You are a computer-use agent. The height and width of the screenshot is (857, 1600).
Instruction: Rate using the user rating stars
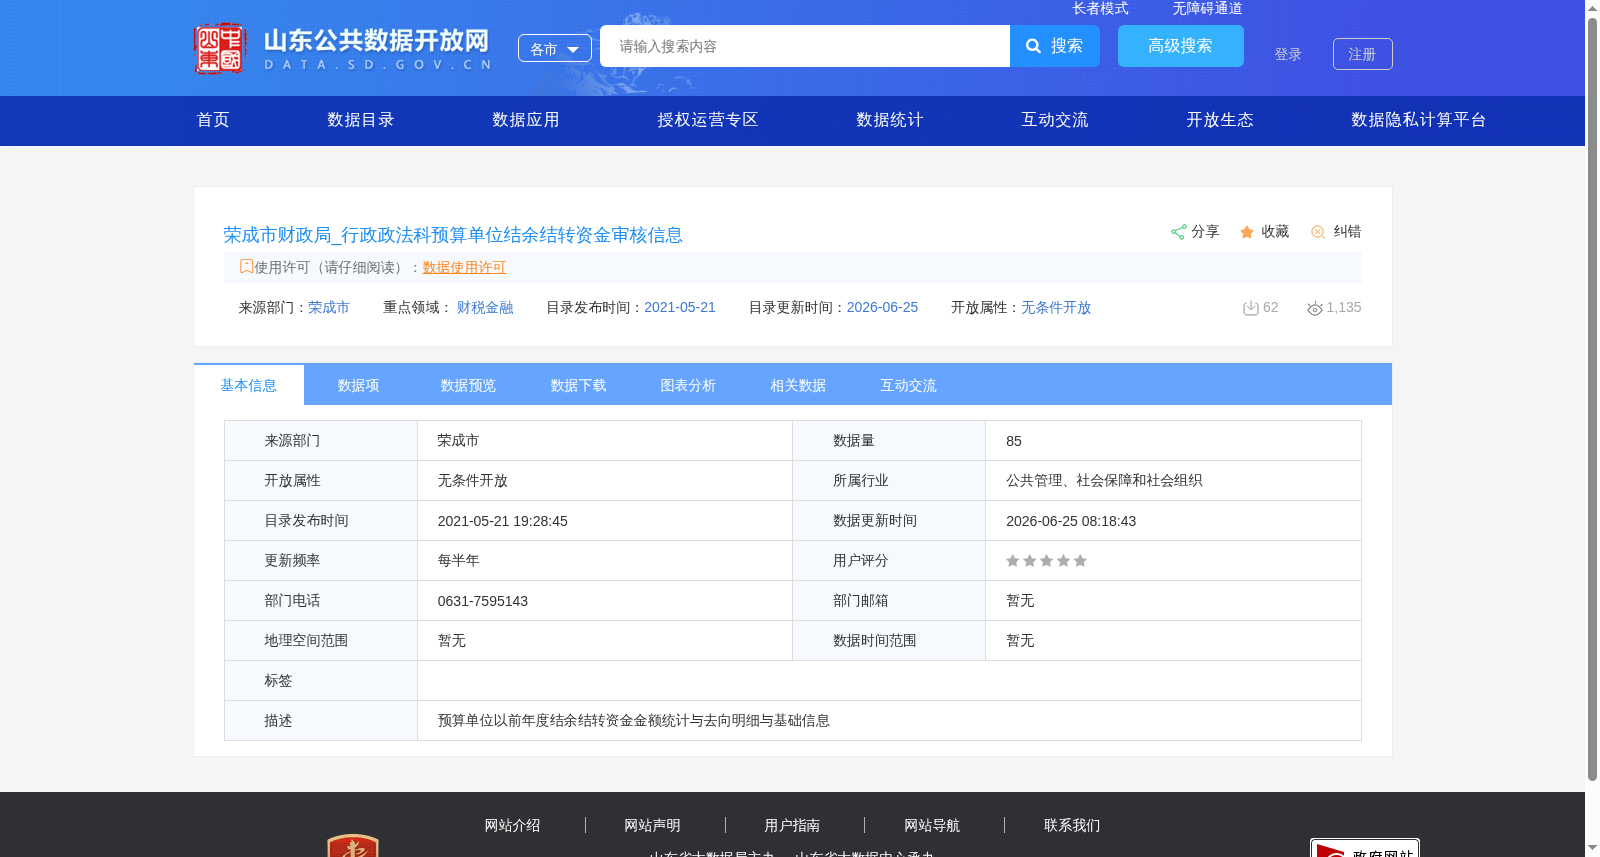[x=1046, y=561]
